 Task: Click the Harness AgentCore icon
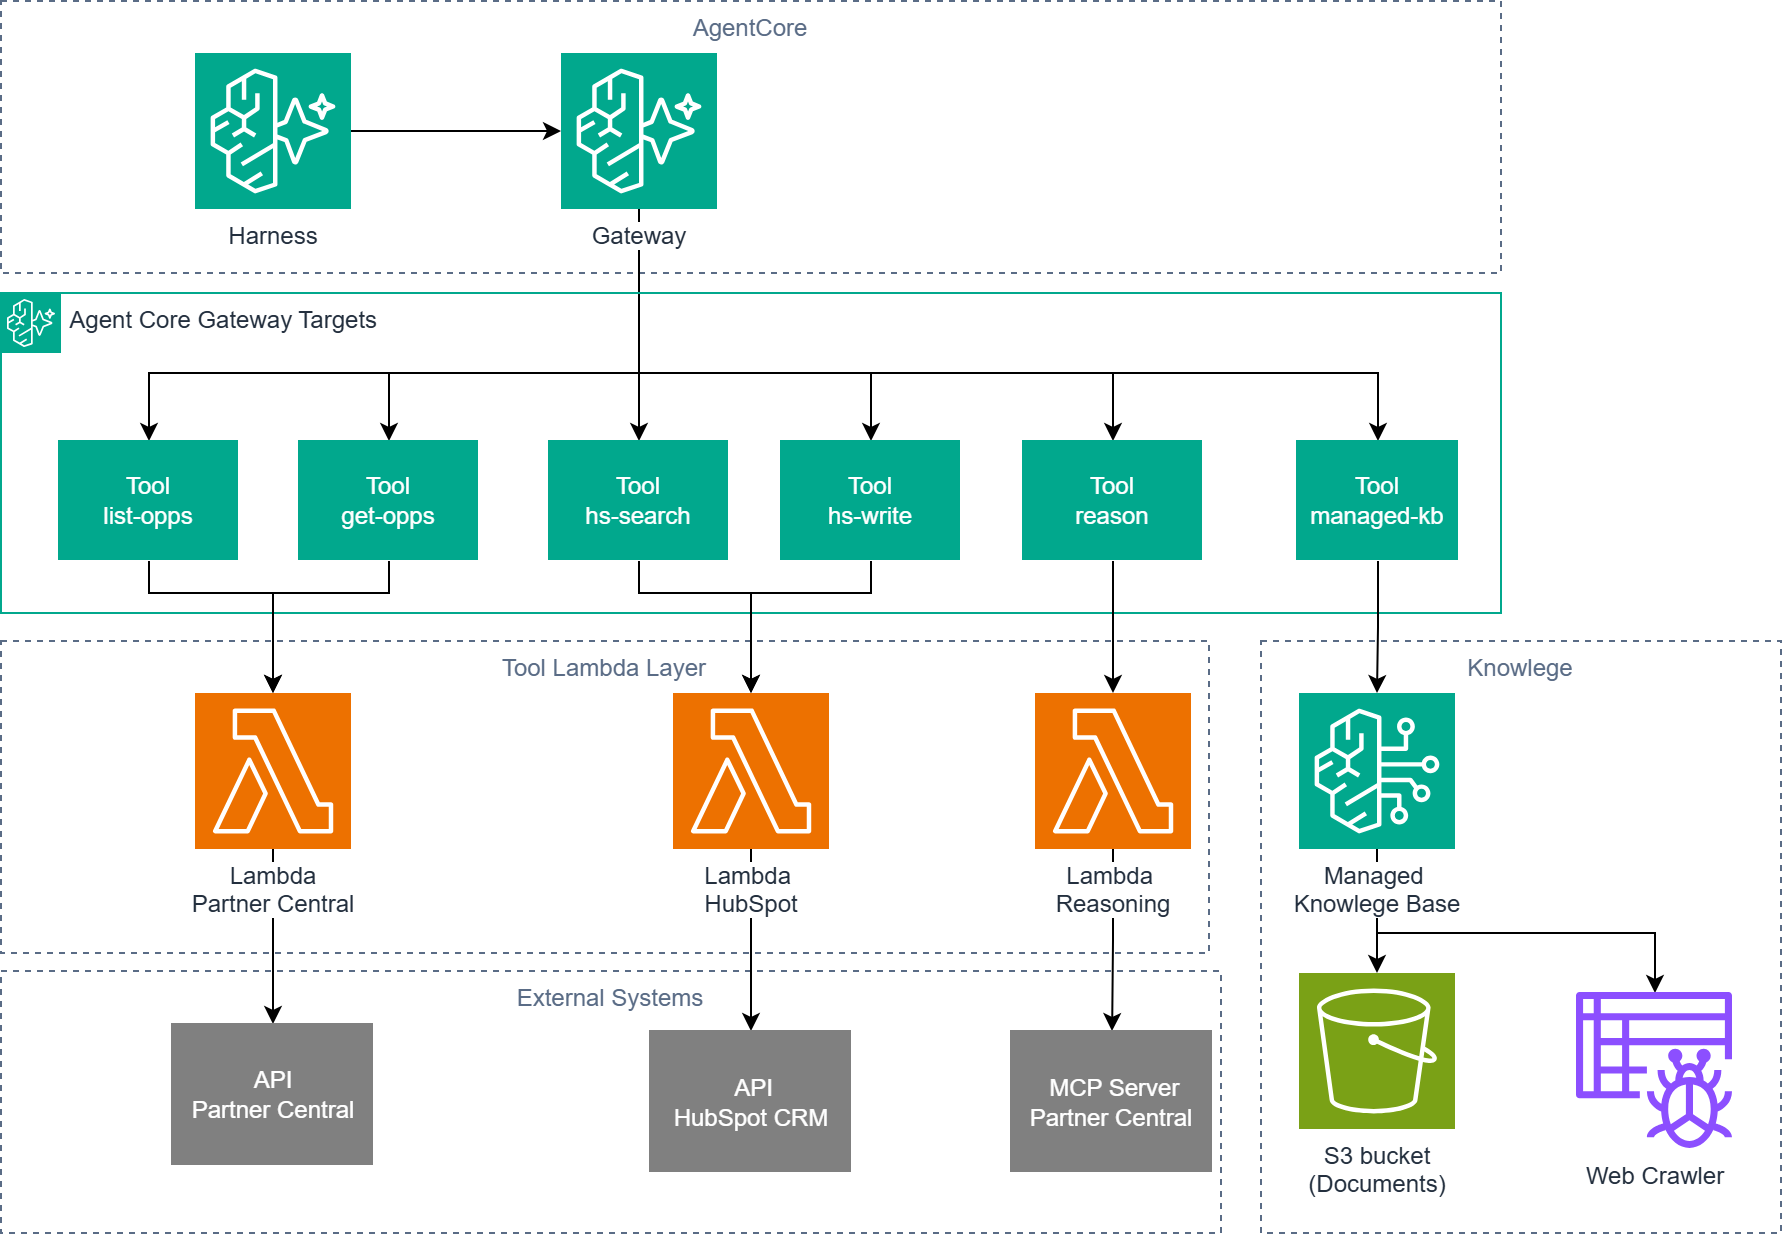[x=273, y=131]
